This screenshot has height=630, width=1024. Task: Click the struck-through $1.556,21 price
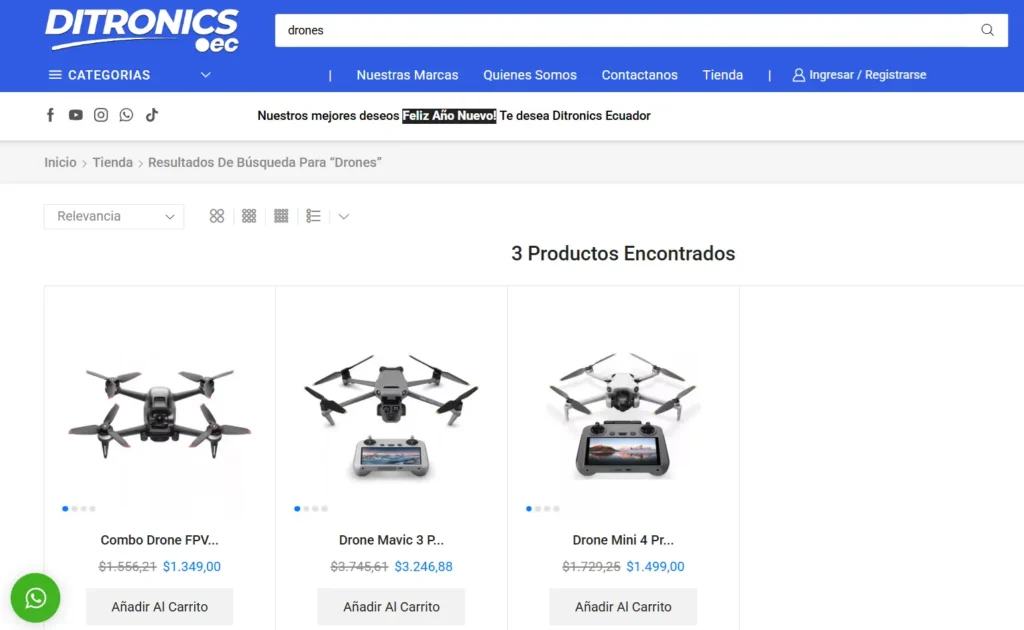pos(127,567)
